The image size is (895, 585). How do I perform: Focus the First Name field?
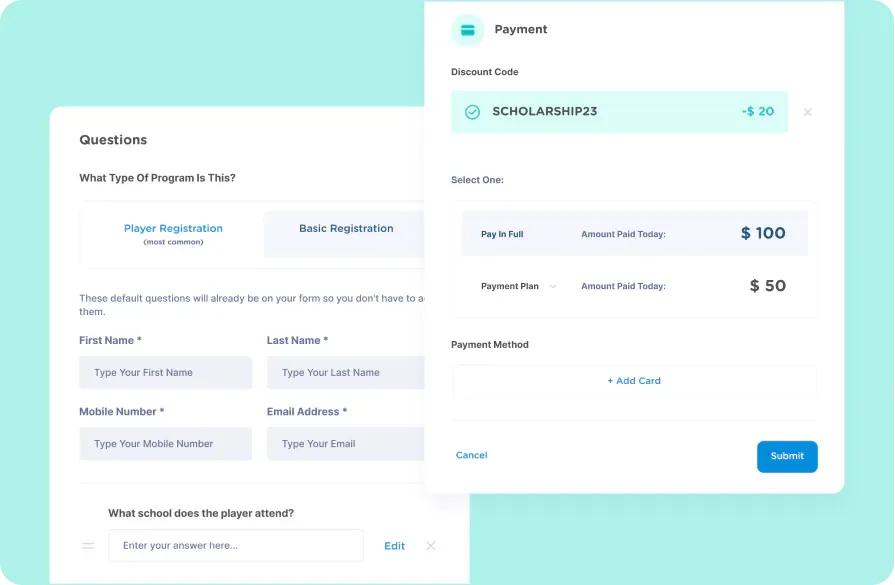(x=166, y=373)
